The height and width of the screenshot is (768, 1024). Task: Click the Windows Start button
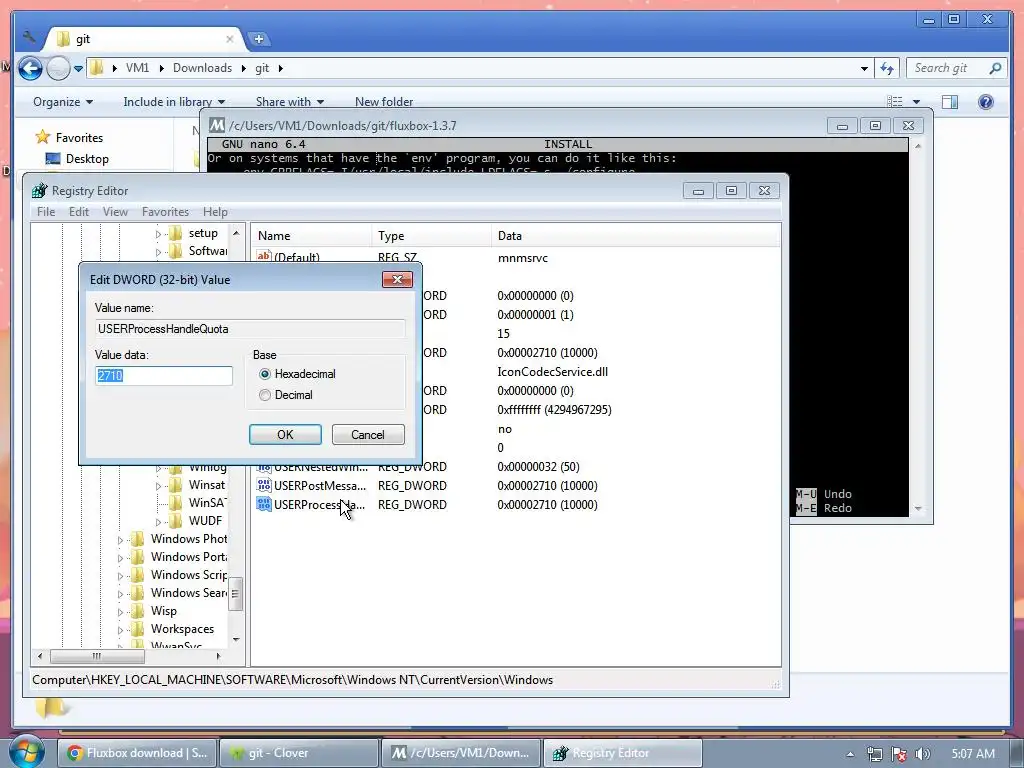tap(27, 752)
